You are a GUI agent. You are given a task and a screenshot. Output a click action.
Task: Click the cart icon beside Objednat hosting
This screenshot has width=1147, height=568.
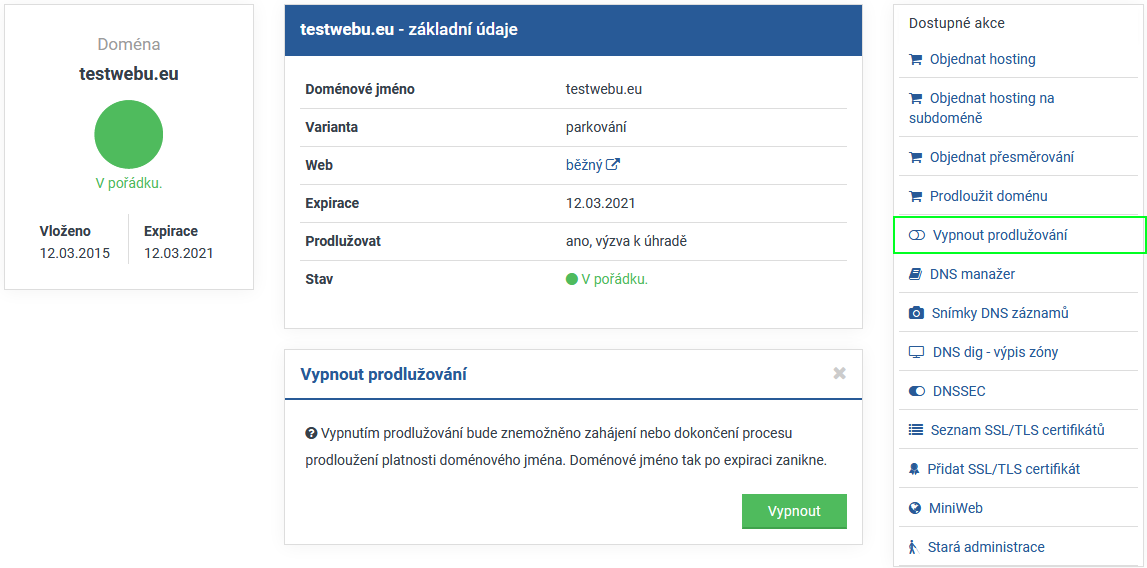tap(915, 59)
